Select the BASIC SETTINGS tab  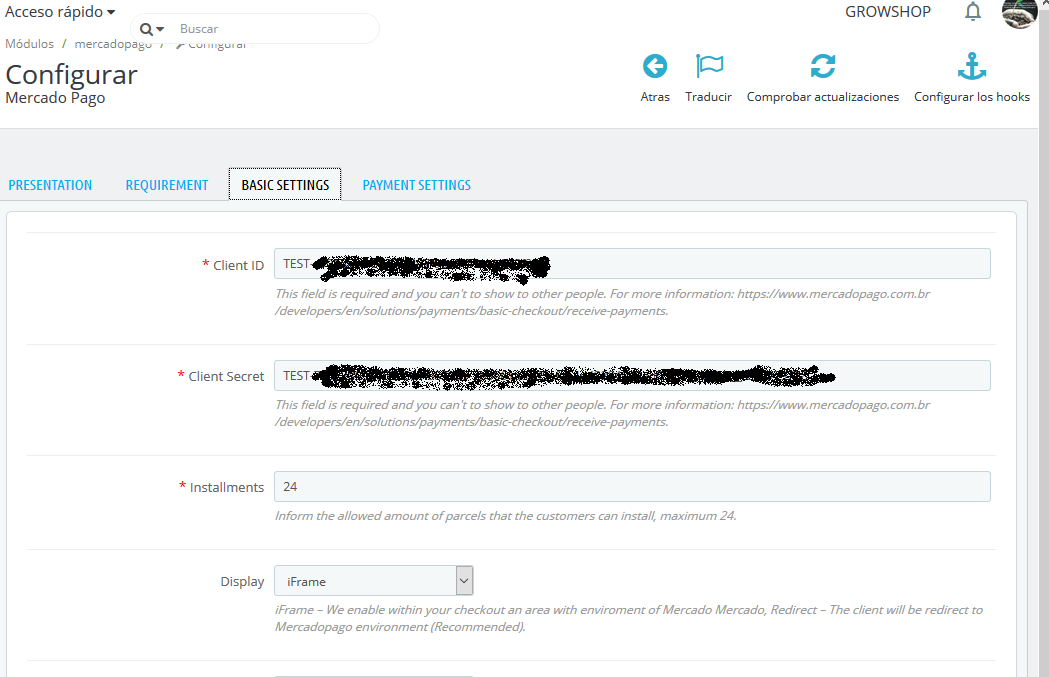pyautogui.click(x=285, y=185)
